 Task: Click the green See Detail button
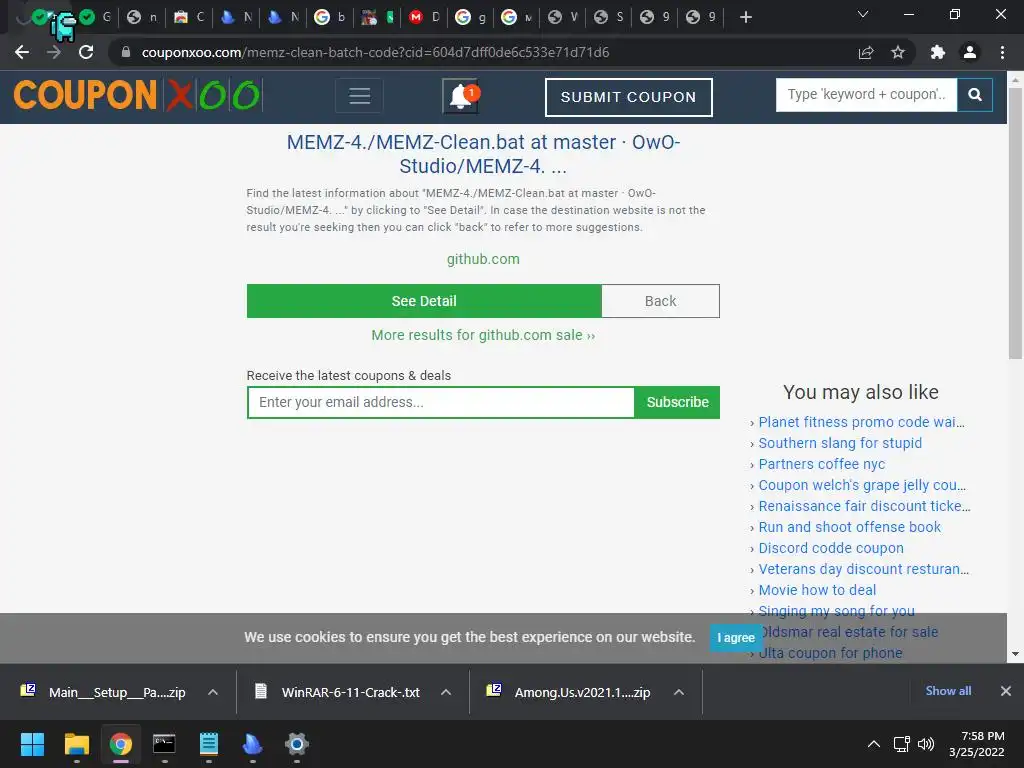tap(424, 301)
